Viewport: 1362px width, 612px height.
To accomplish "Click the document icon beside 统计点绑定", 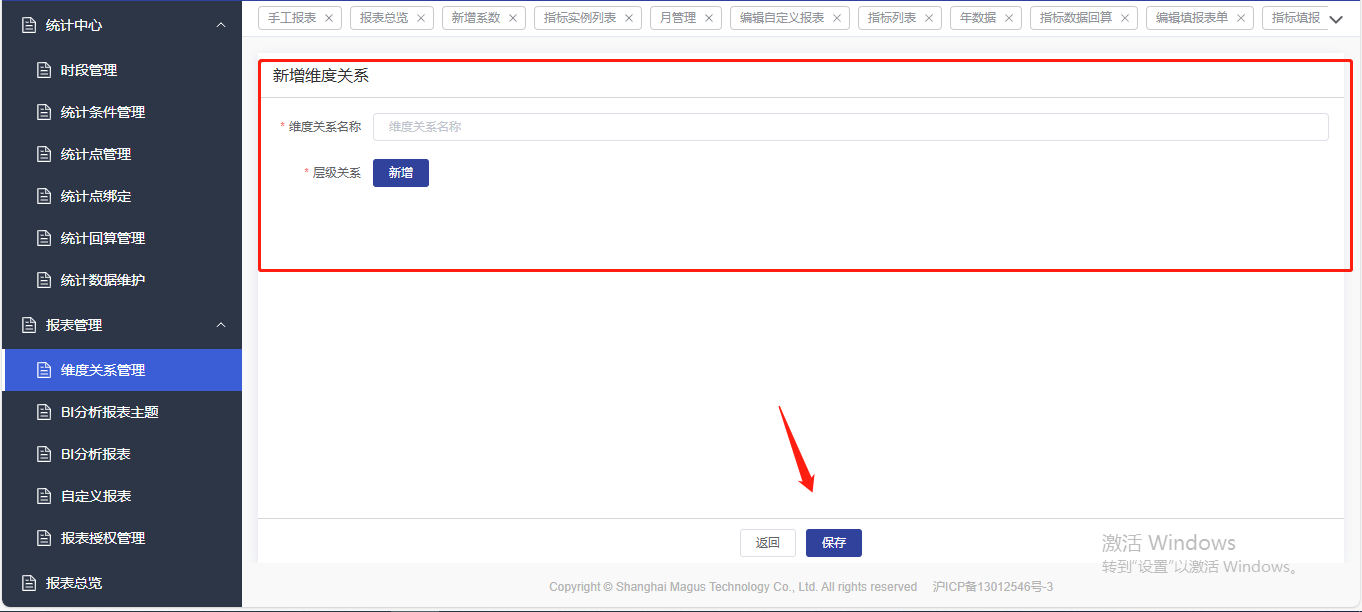I will click(43, 196).
